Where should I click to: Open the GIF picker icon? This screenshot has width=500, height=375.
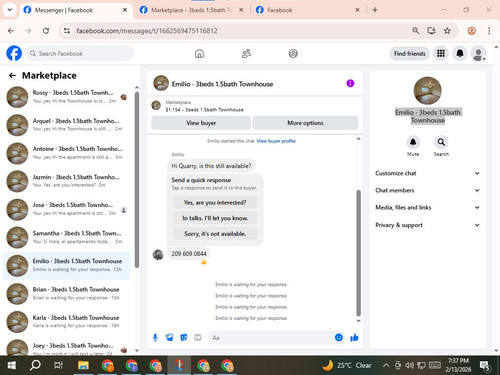(198, 338)
